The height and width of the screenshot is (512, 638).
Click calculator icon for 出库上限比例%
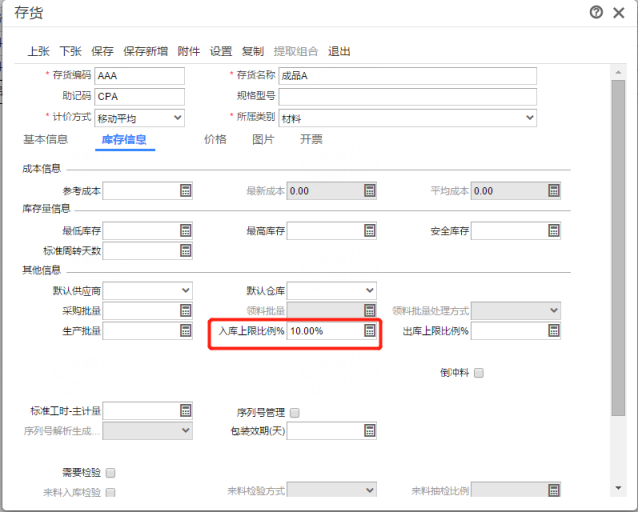(554, 331)
